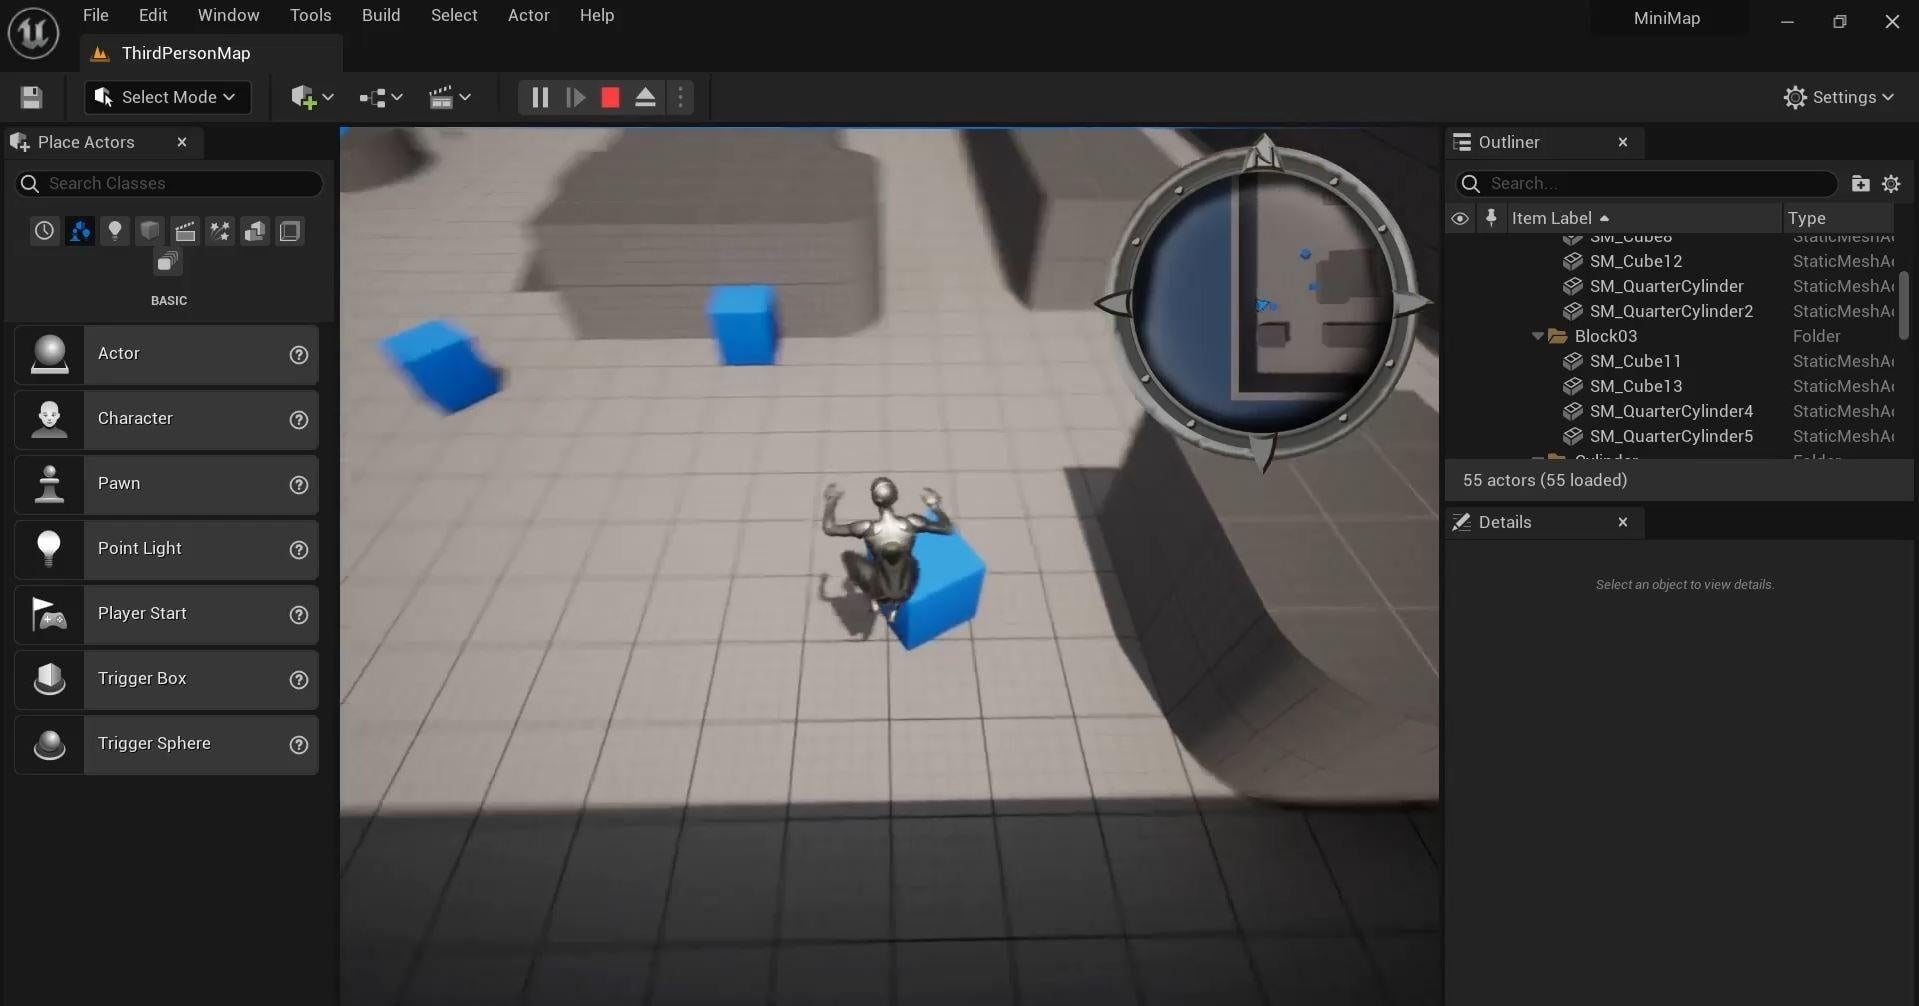1919x1006 pixels.
Task: Select the Basic actors category icon
Action: 80,231
